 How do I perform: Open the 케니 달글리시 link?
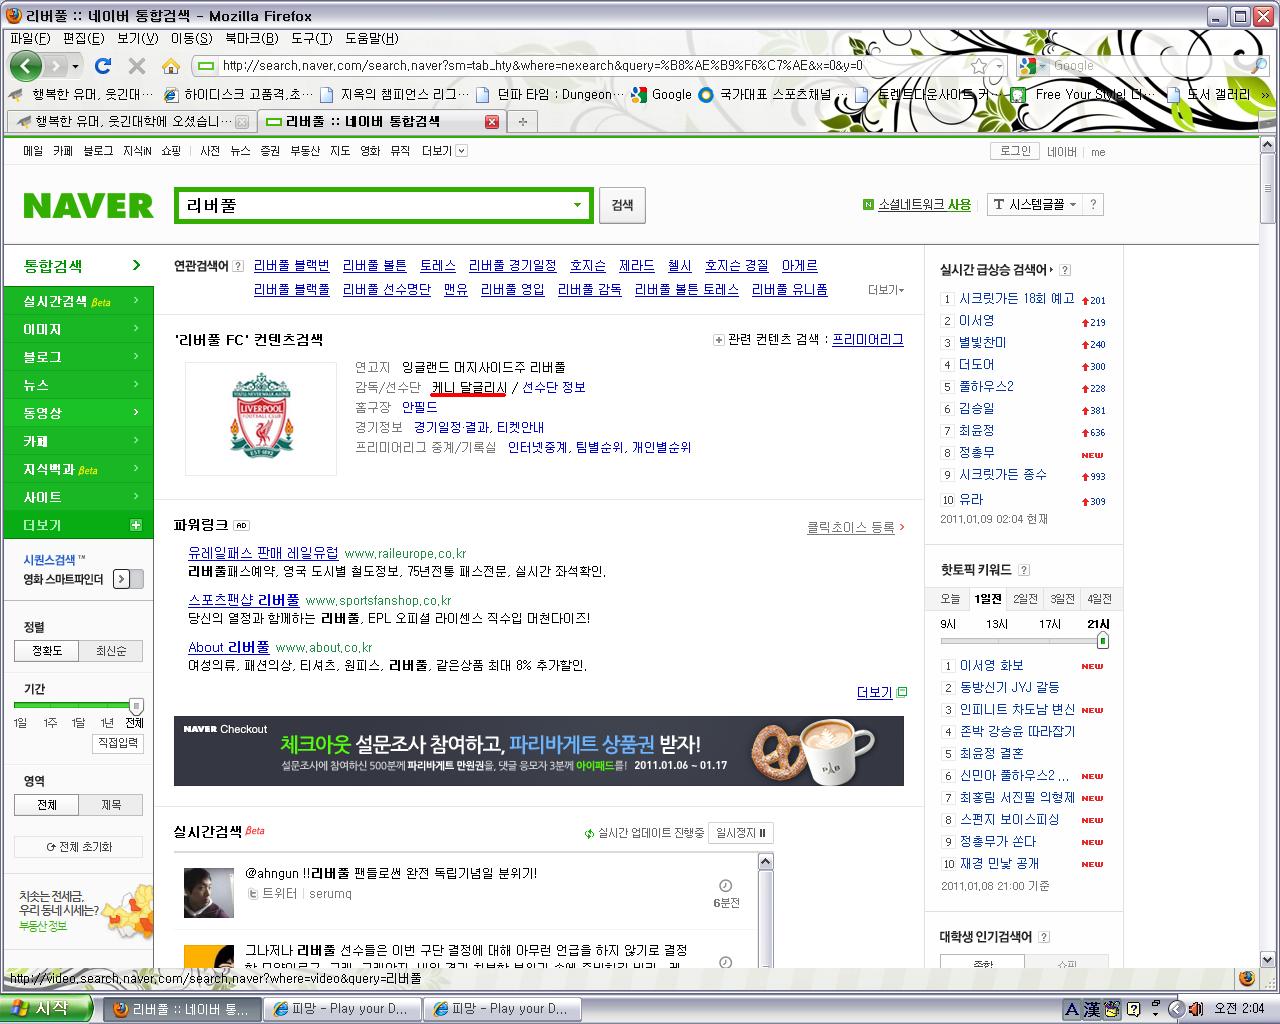[x=468, y=387]
